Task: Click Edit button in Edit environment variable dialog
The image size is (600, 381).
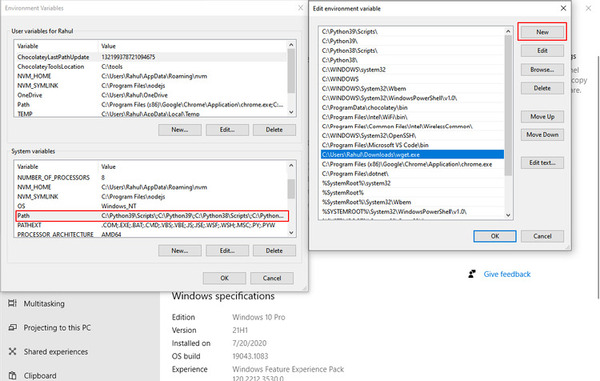Action: [542, 51]
